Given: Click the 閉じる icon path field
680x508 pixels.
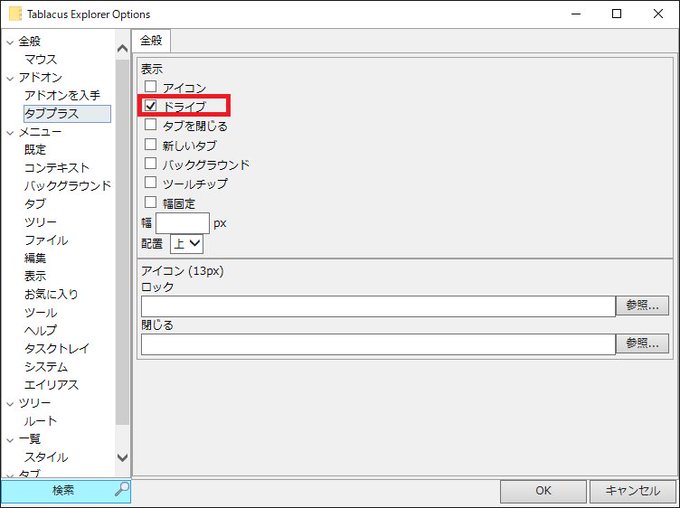Looking at the screenshot, I should tap(378, 344).
